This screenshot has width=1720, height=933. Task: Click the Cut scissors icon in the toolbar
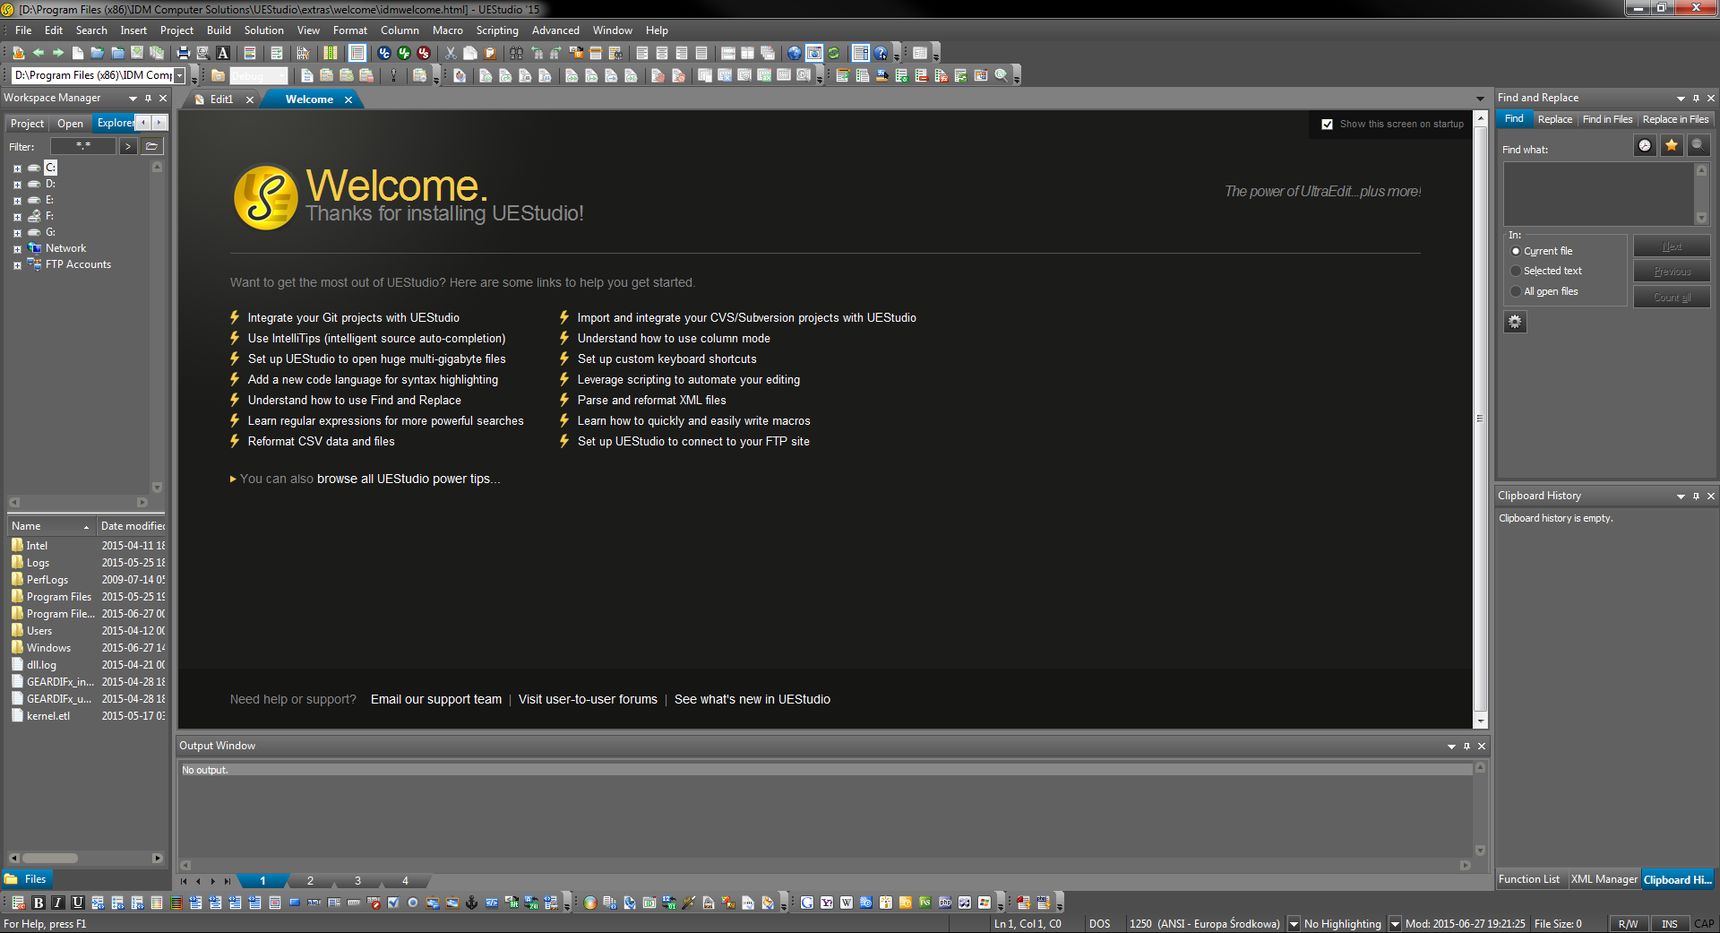coord(450,53)
